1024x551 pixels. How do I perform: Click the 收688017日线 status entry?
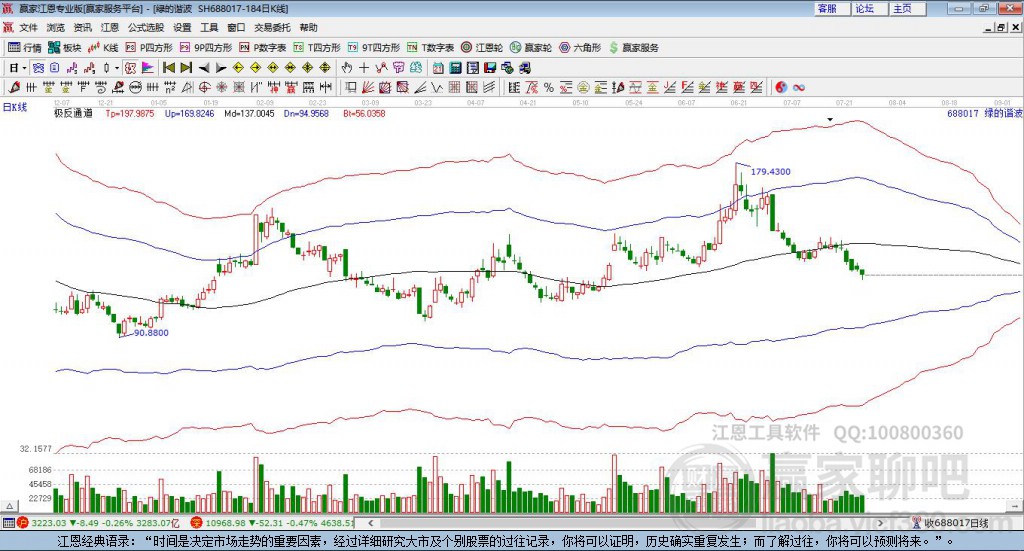coord(951,523)
